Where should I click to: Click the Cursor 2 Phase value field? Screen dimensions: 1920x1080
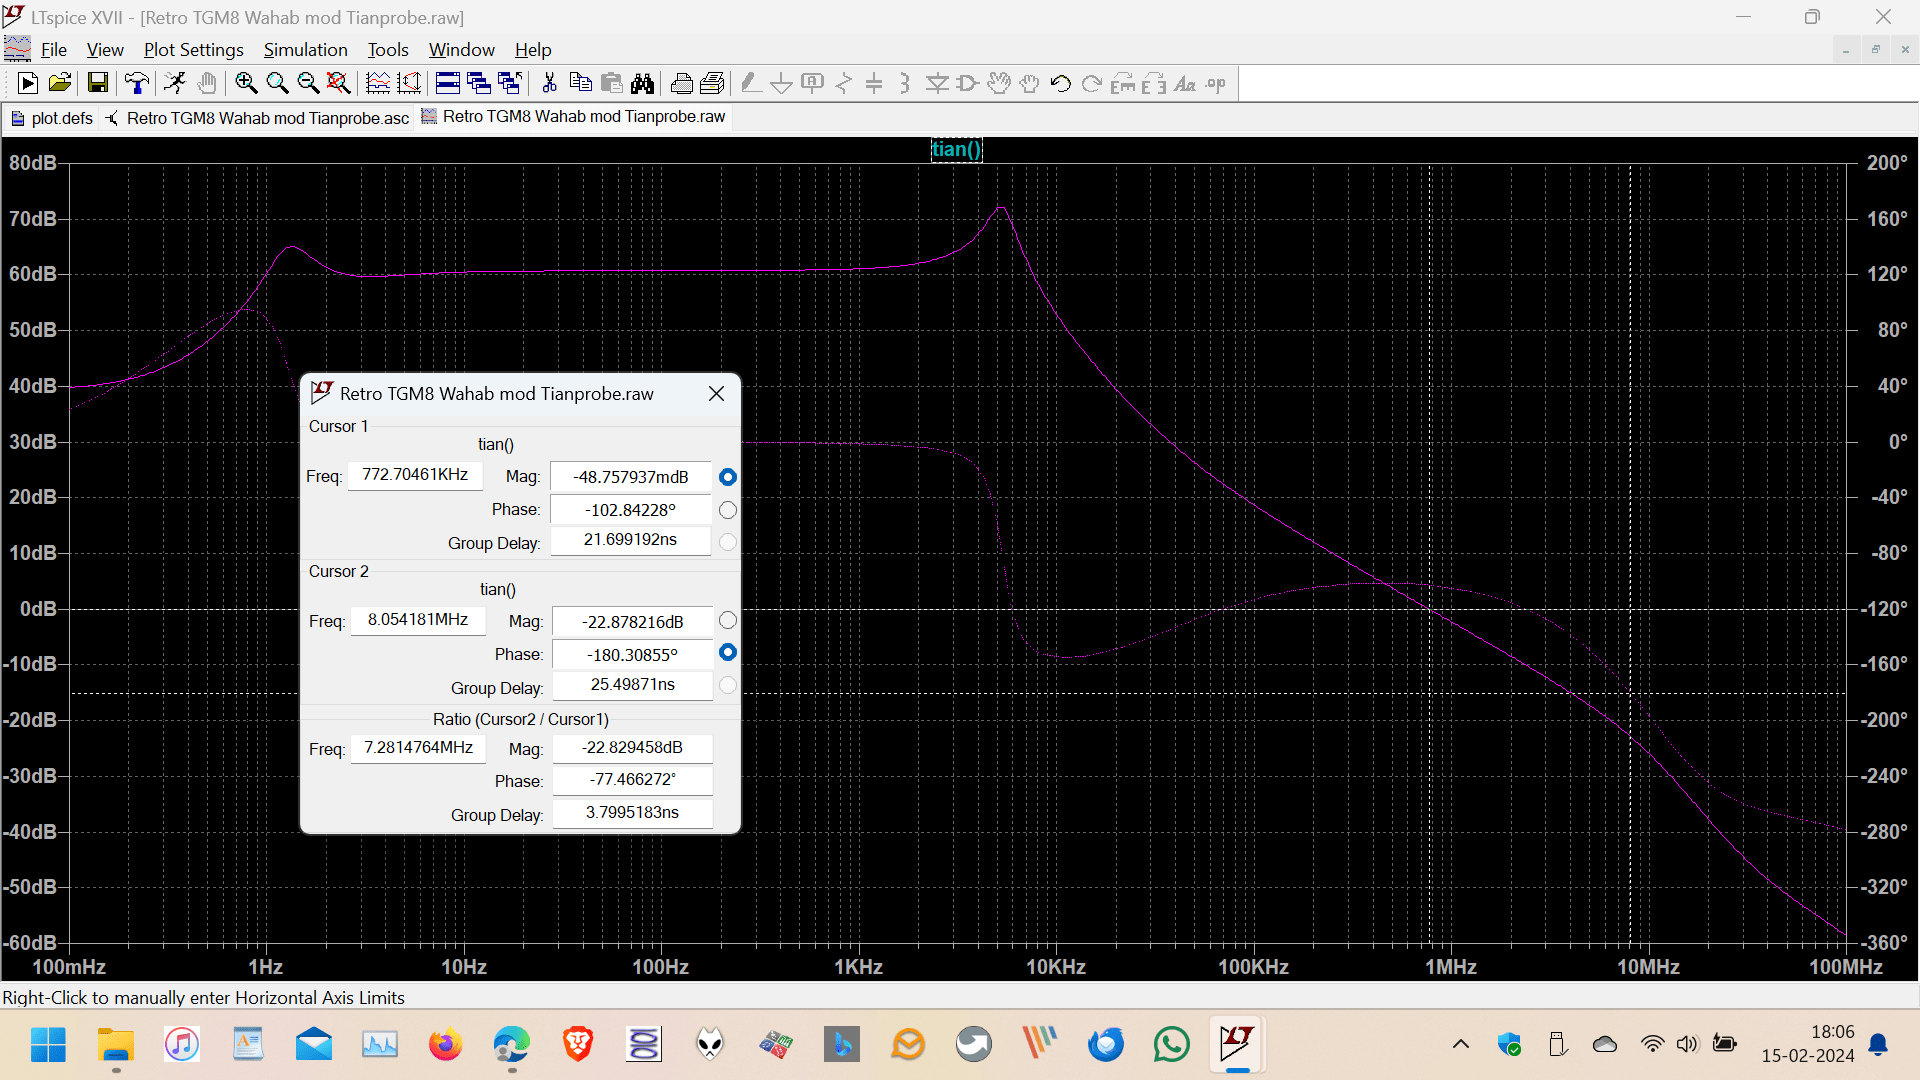click(x=632, y=655)
